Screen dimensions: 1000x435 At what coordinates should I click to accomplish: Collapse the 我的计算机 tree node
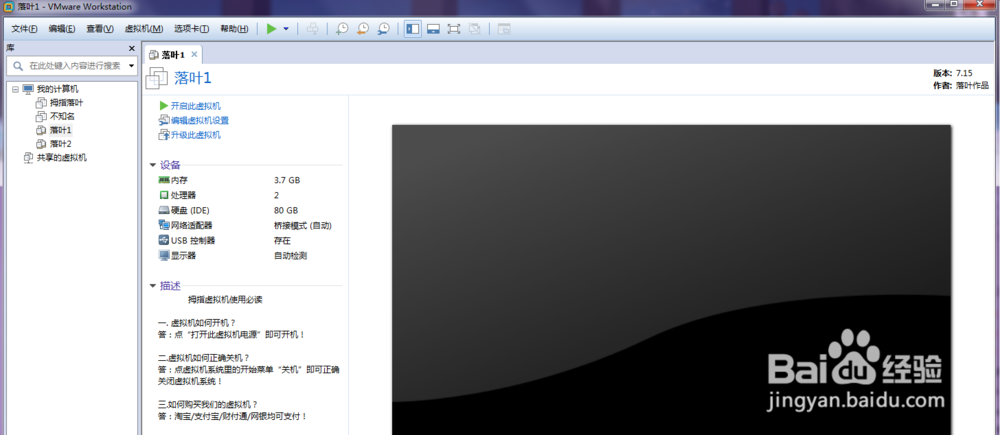[x=15, y=89]
